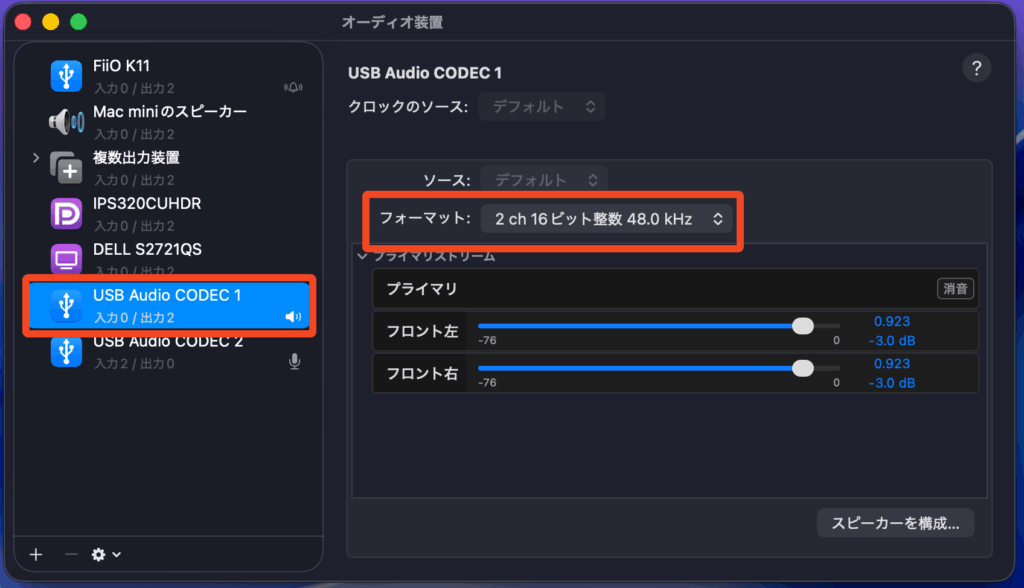1024x588 pixels.
Task: Click the speaker icon on USB Audio CODEC 1
Action: pyautogui.click(x=293, y=317)
